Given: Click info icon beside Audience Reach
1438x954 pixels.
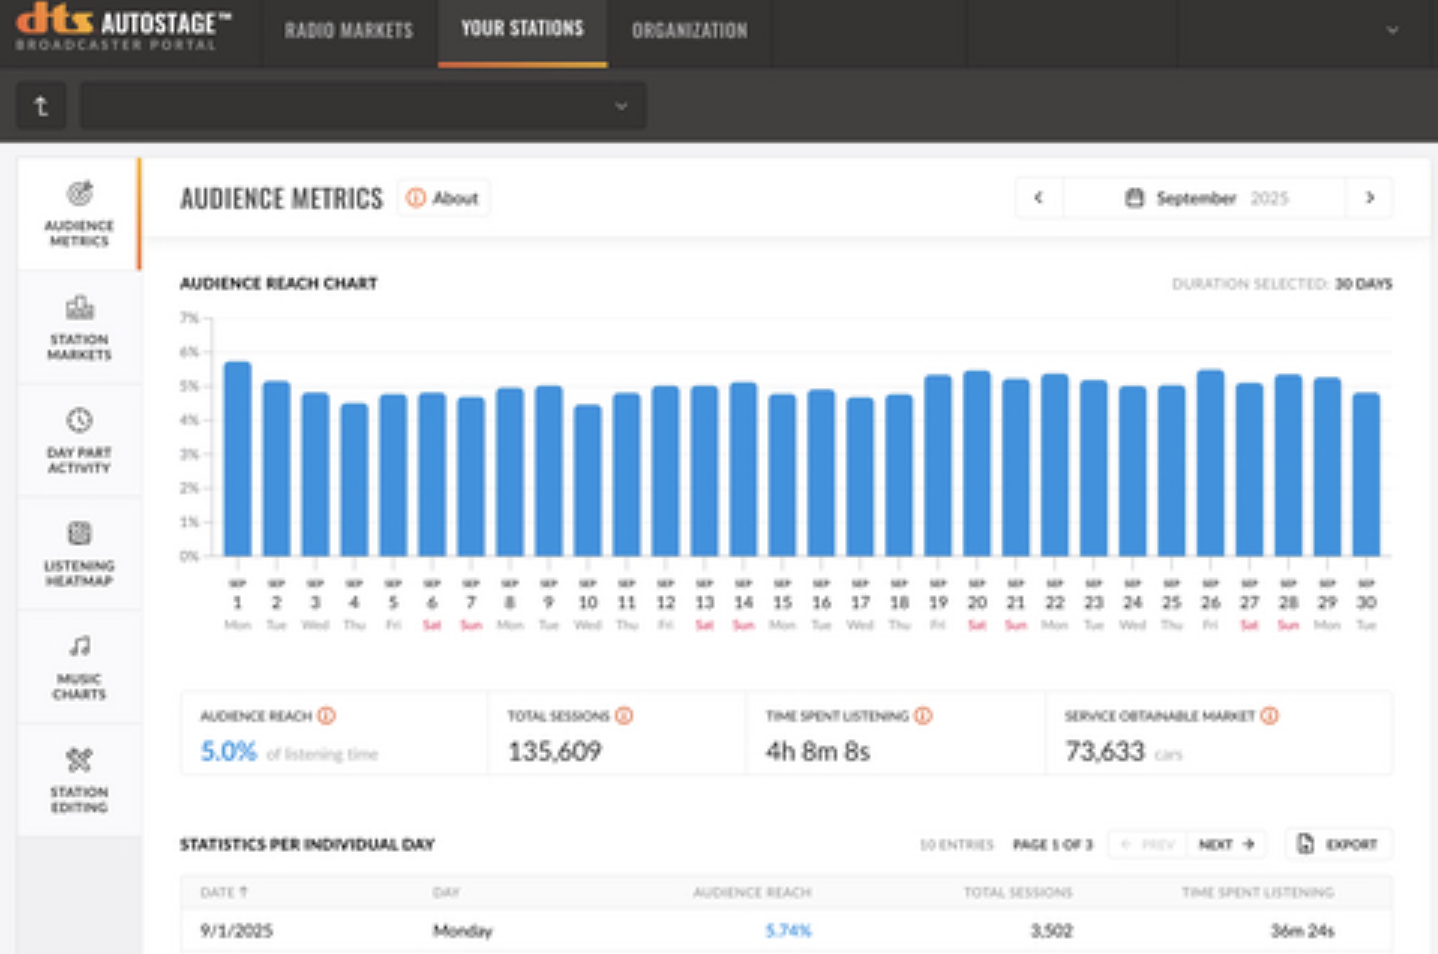Looking at the screenshot, I should (x=326, y=716).
